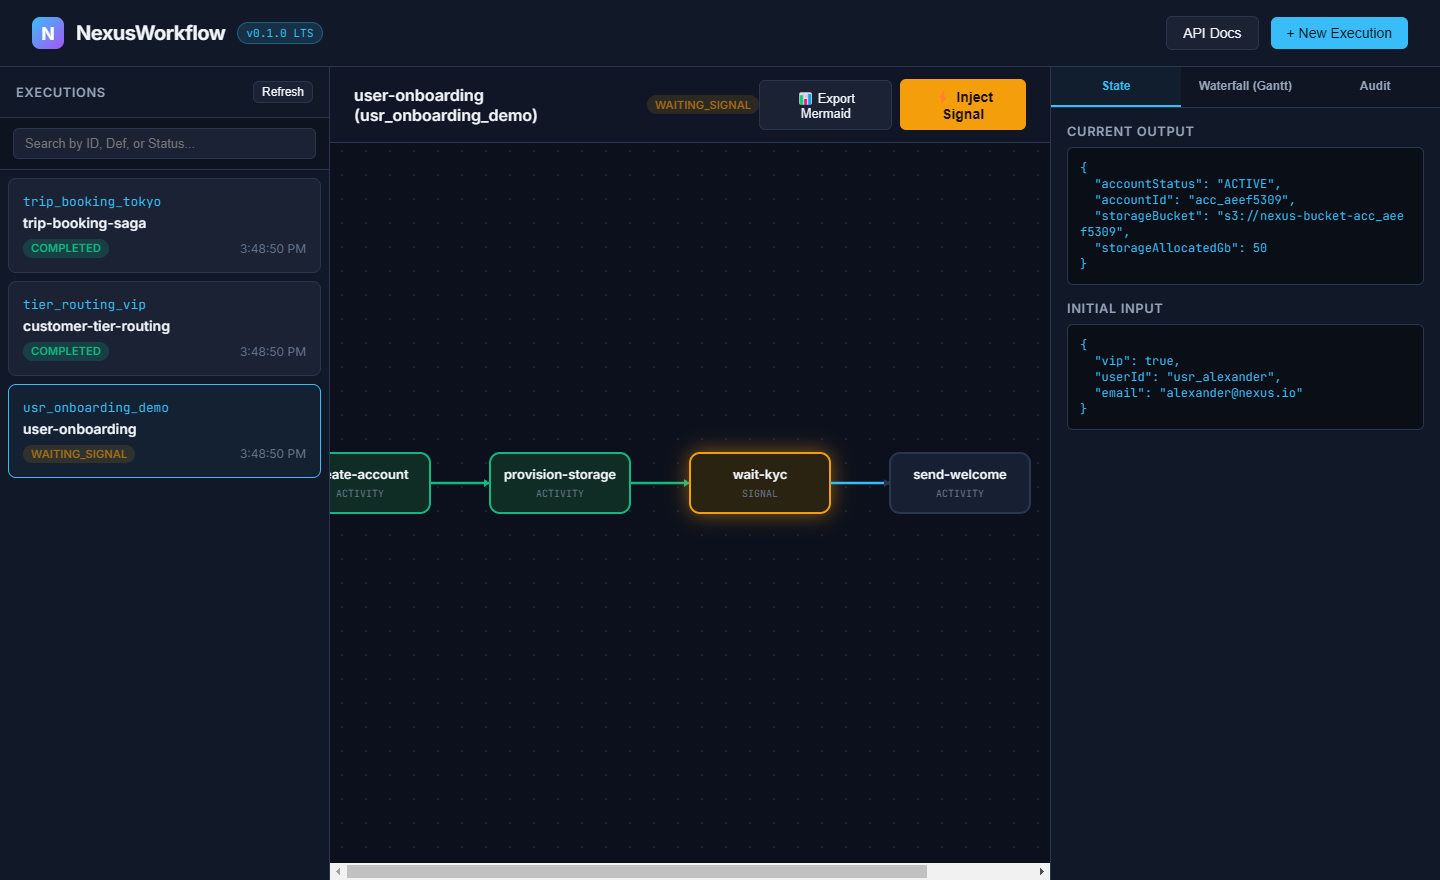Refresh the executions list
The width and height of the screenshot is (1440, 880).
[x=283, y=92]
